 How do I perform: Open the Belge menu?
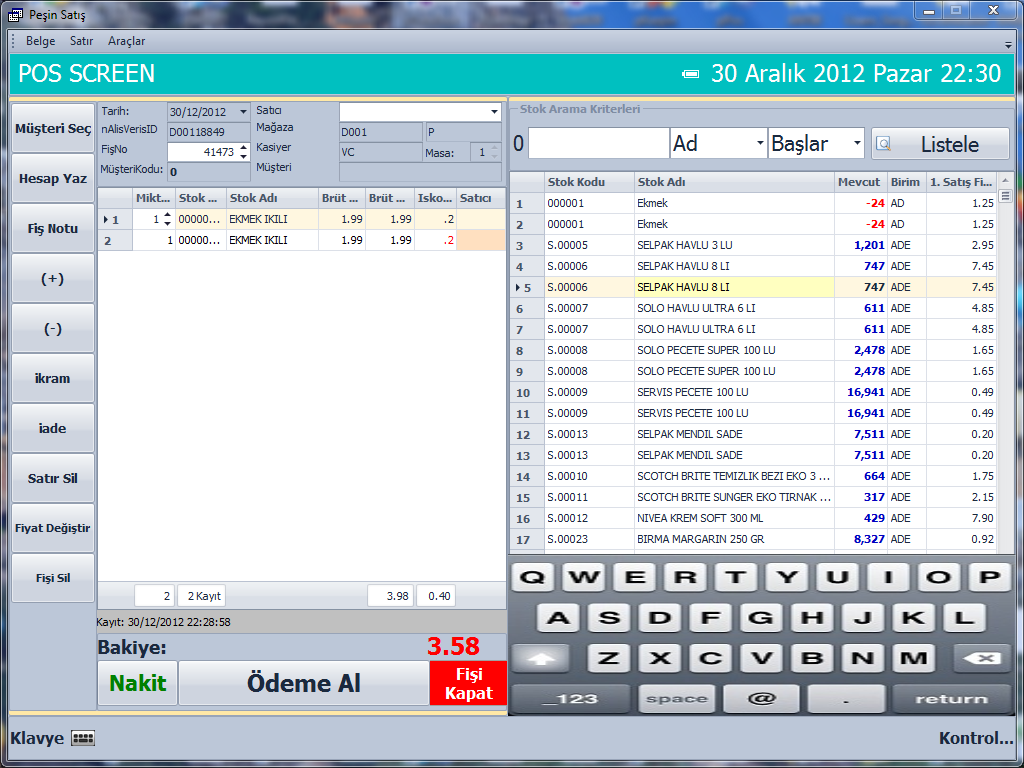[x=40, y=41]
